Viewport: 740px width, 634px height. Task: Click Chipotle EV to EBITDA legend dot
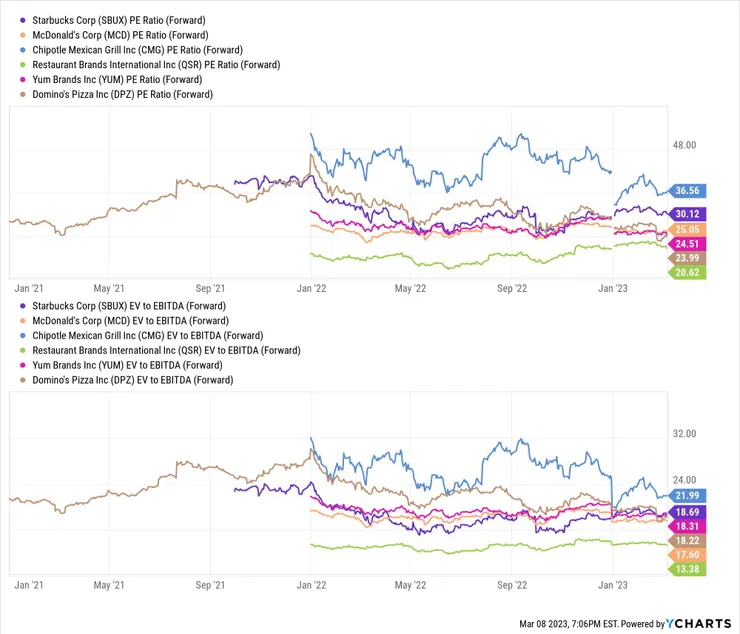pos(23,335)
